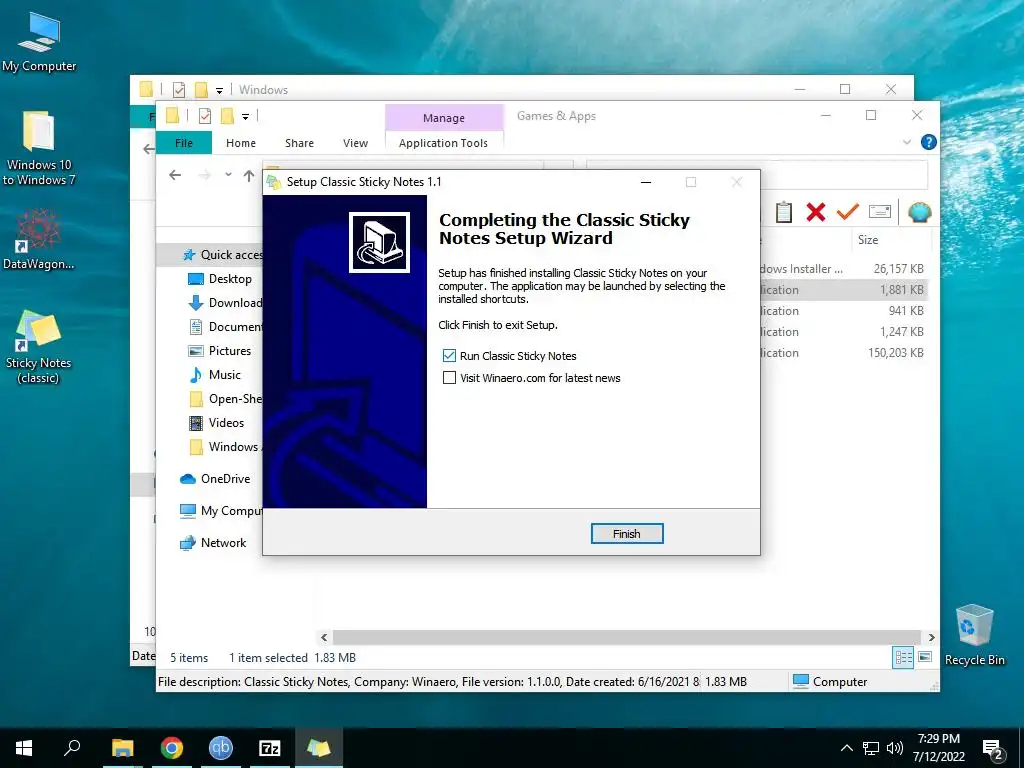Viewport: 1024px width, 768px height.
Task: Open Downloads in navigation pane
Action: coord(226,303)
